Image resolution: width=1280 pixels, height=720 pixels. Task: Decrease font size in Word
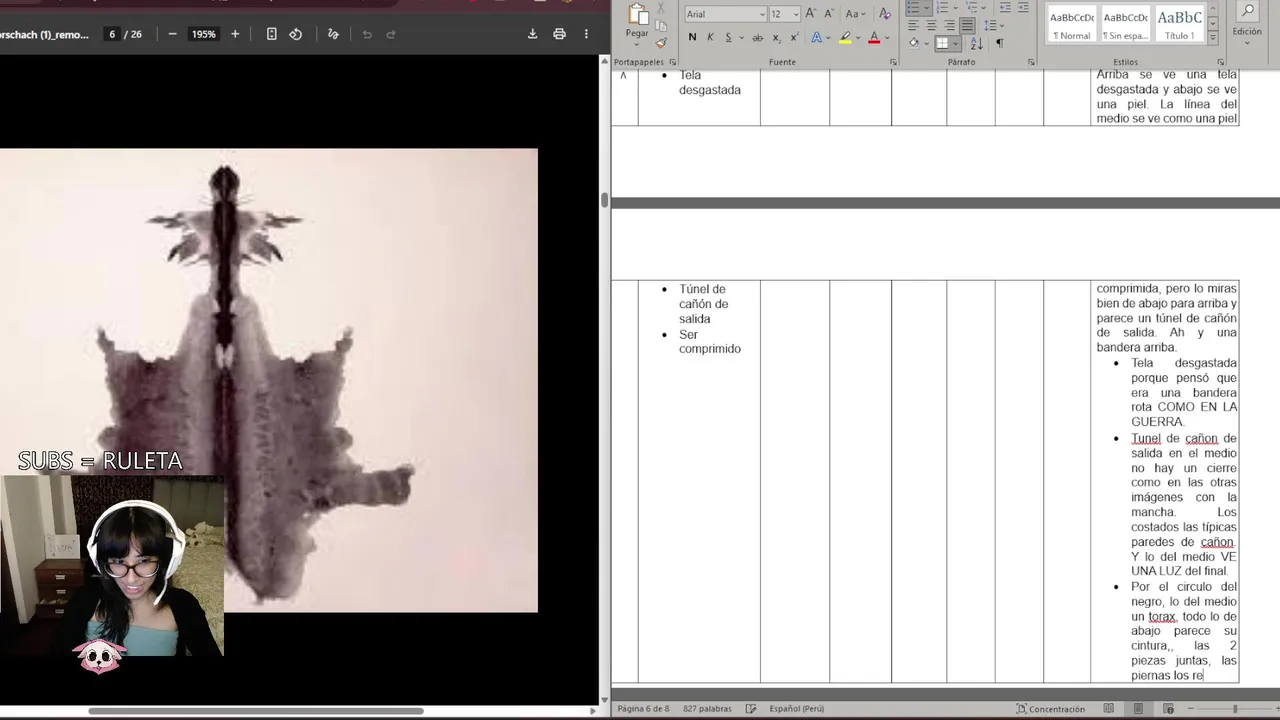(x=828, y=14)
